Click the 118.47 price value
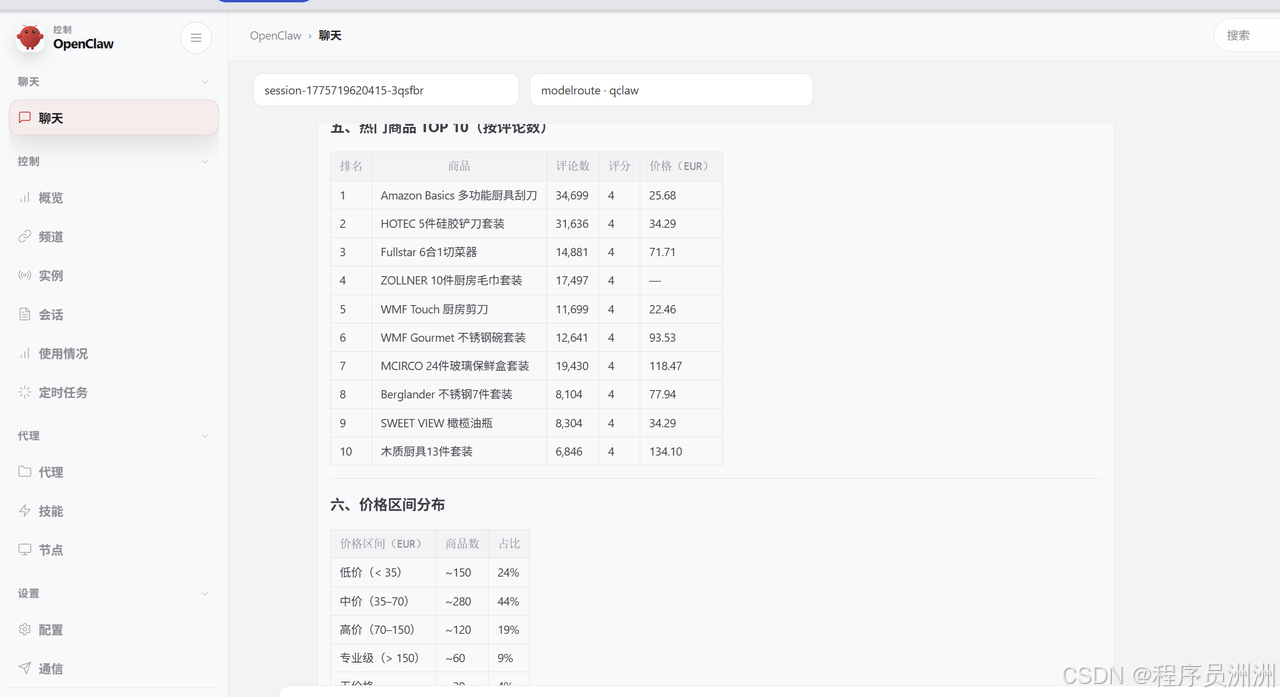 coord(666,366)
